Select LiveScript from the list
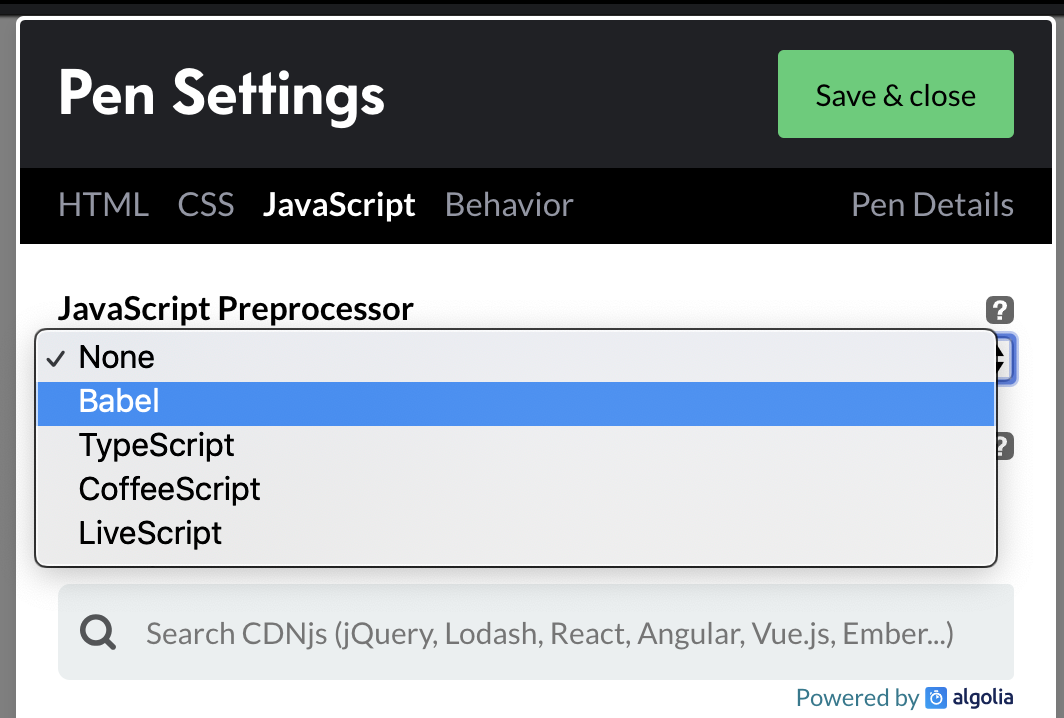The image size is (1064, 718). click(x=150, y=533)
